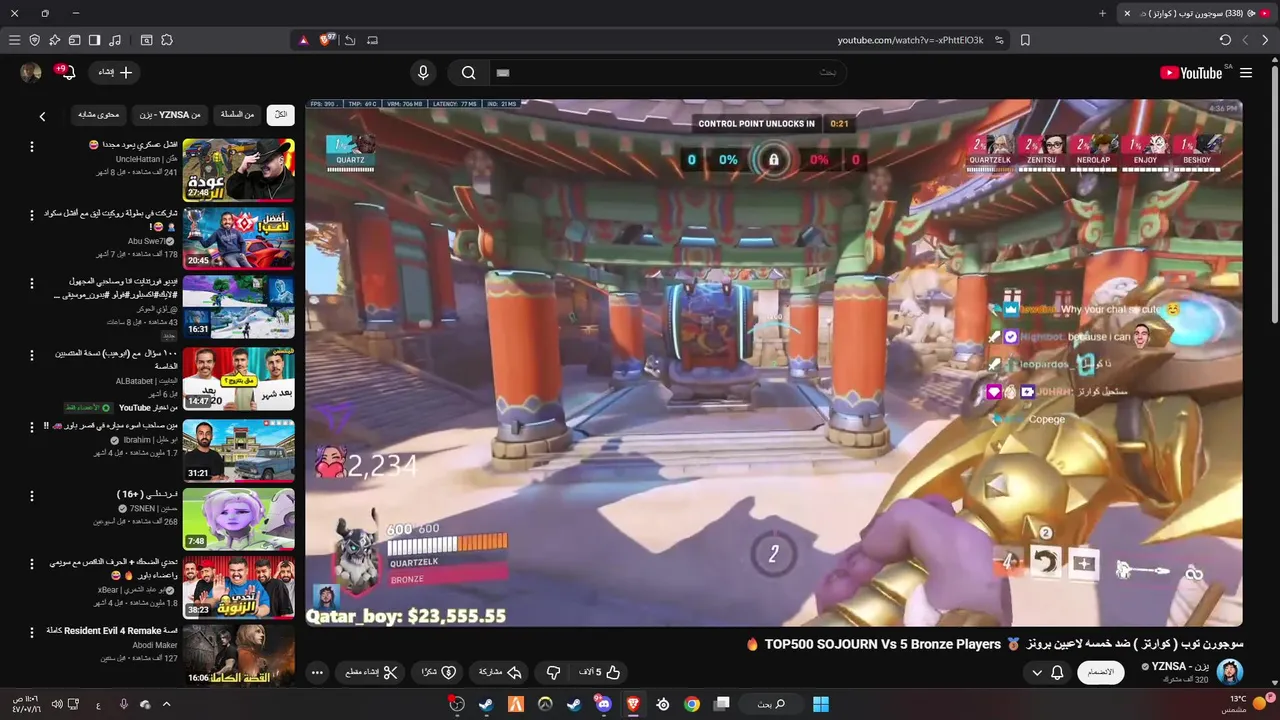Click the YouTube search magnifier button

pyautogui.click(x=468, y=72)
